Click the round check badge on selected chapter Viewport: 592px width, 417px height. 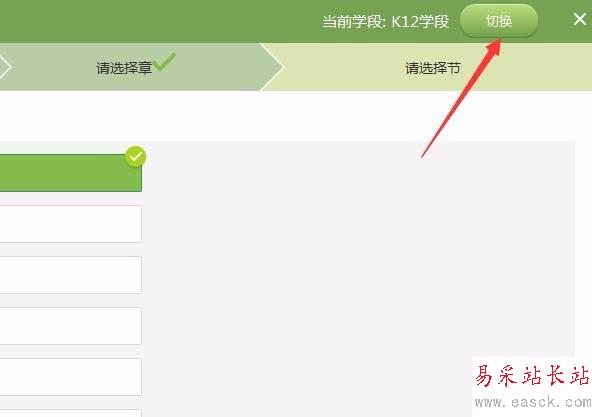pos(136,156)
